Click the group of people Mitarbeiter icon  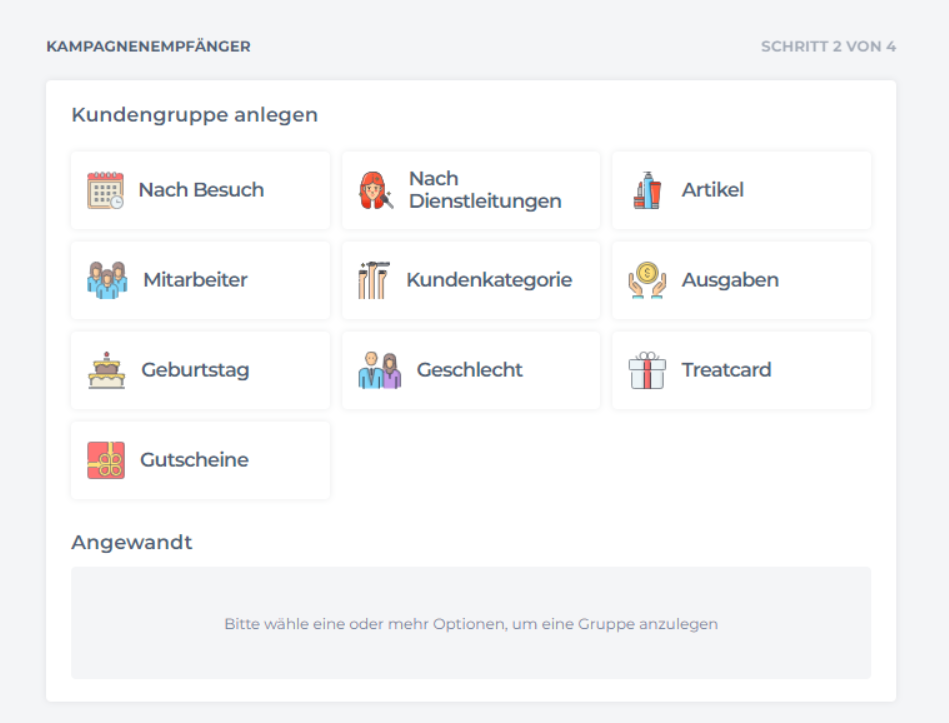pos(107,280)
